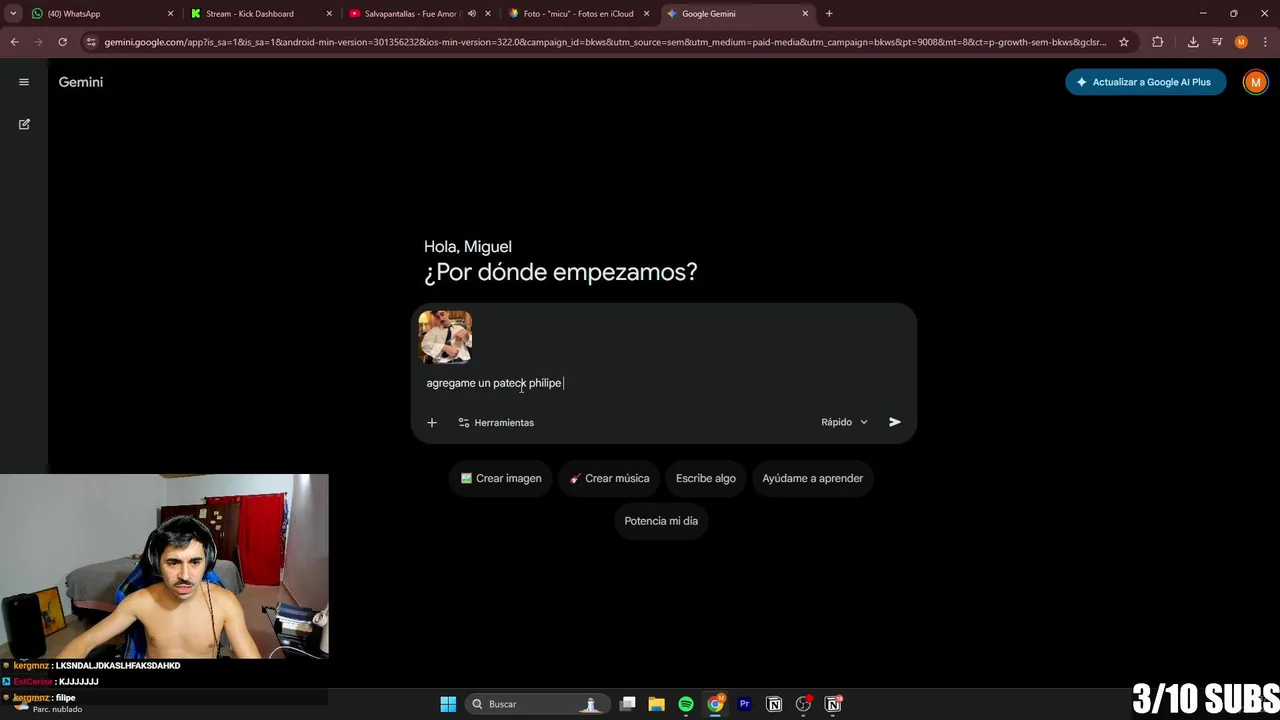1280x720 pixels.
Task: Click the address bar URL
Action: point(605,42)
